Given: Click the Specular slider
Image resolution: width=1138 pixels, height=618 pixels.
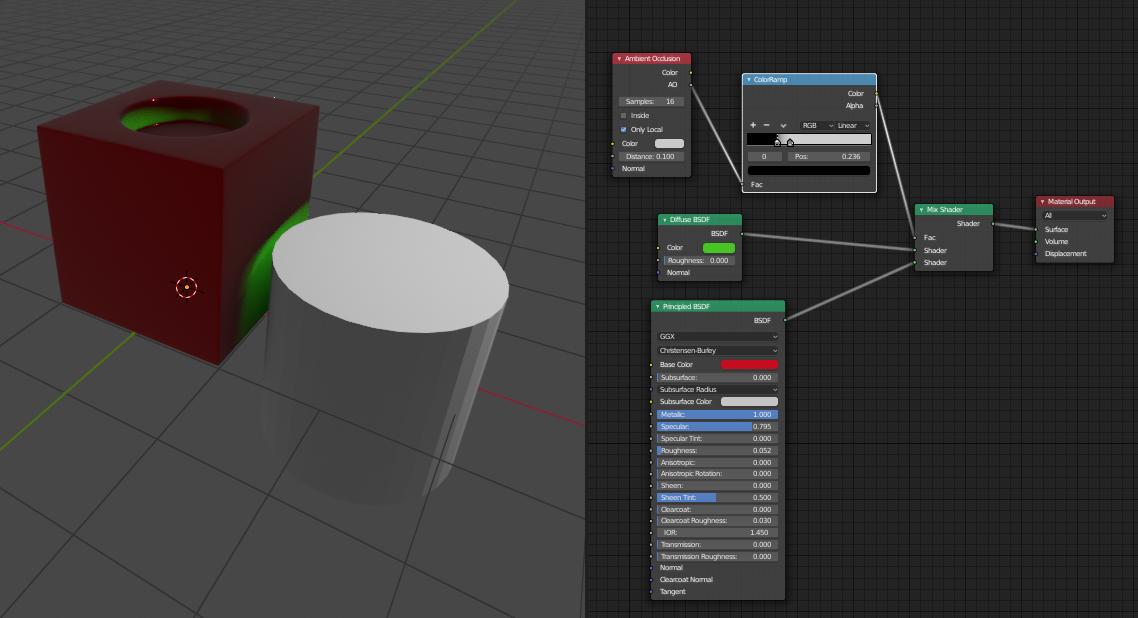Looking at the screenshot, I should [x=717, y=427].
